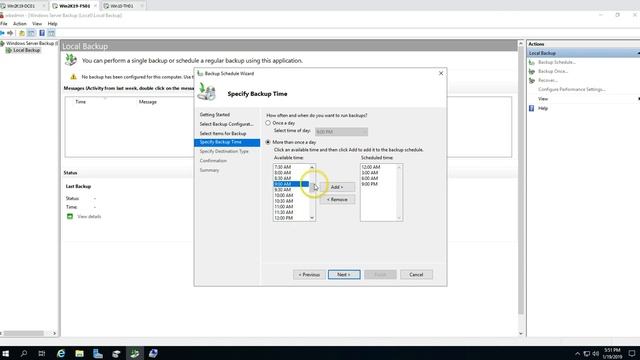The width and height of the screenshot is (640, 360).
Task: Select Windows Server Backup tree node
Action: tap(29, 43)
